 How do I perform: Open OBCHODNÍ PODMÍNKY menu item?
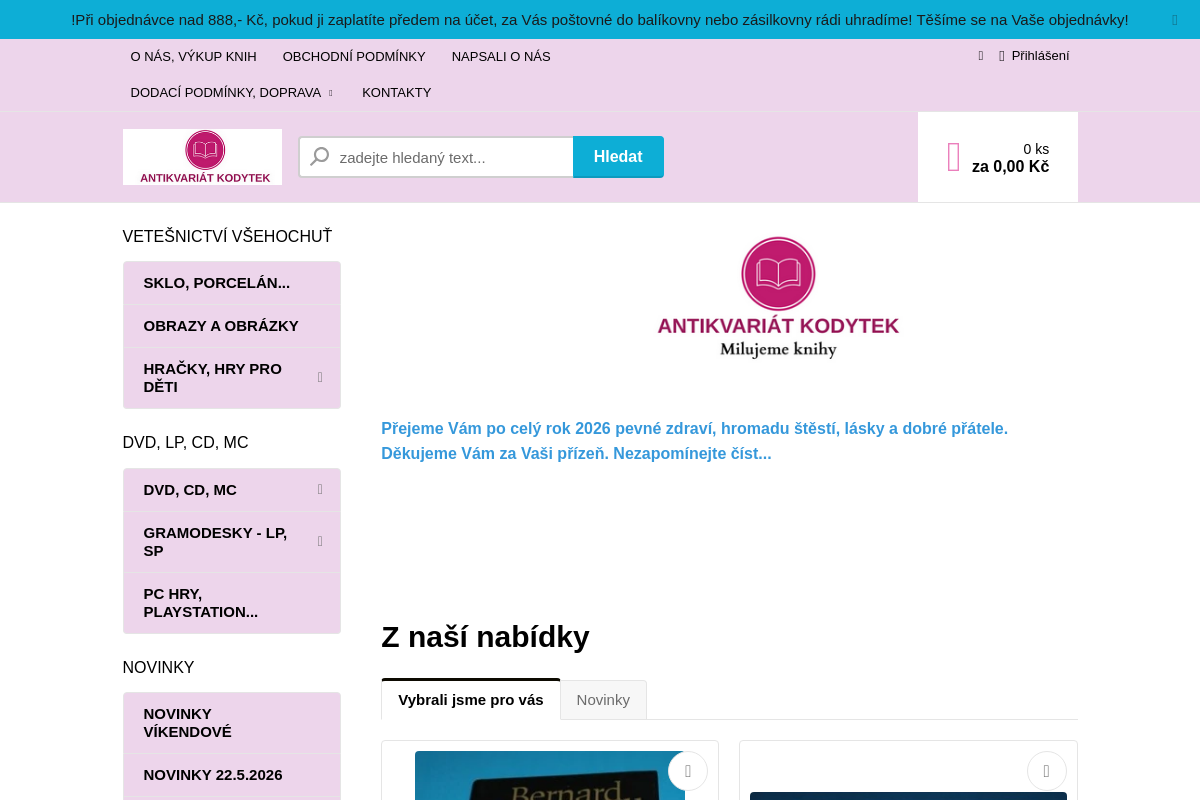point(354,57)
